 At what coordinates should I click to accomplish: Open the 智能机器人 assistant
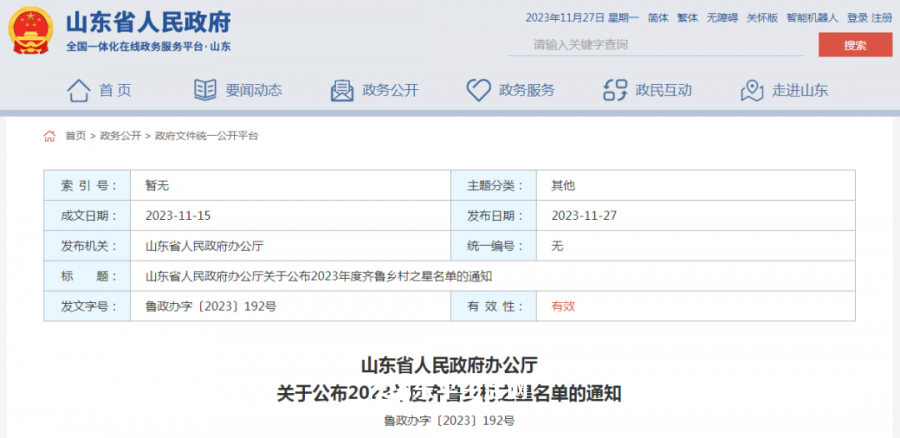pos(811,18)
